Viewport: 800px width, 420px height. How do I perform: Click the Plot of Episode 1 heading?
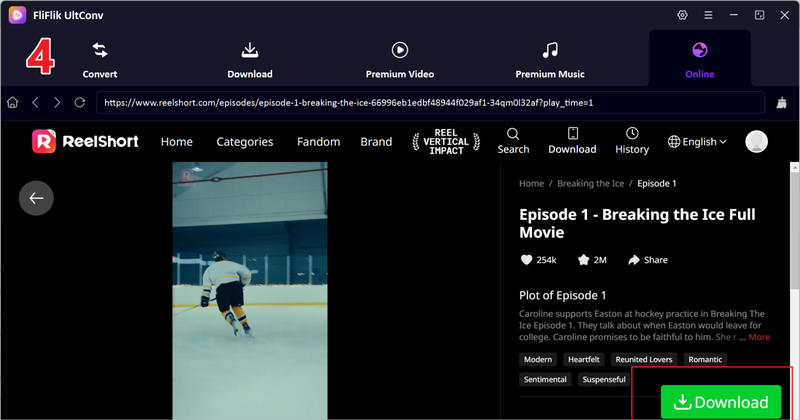point(563,295)
